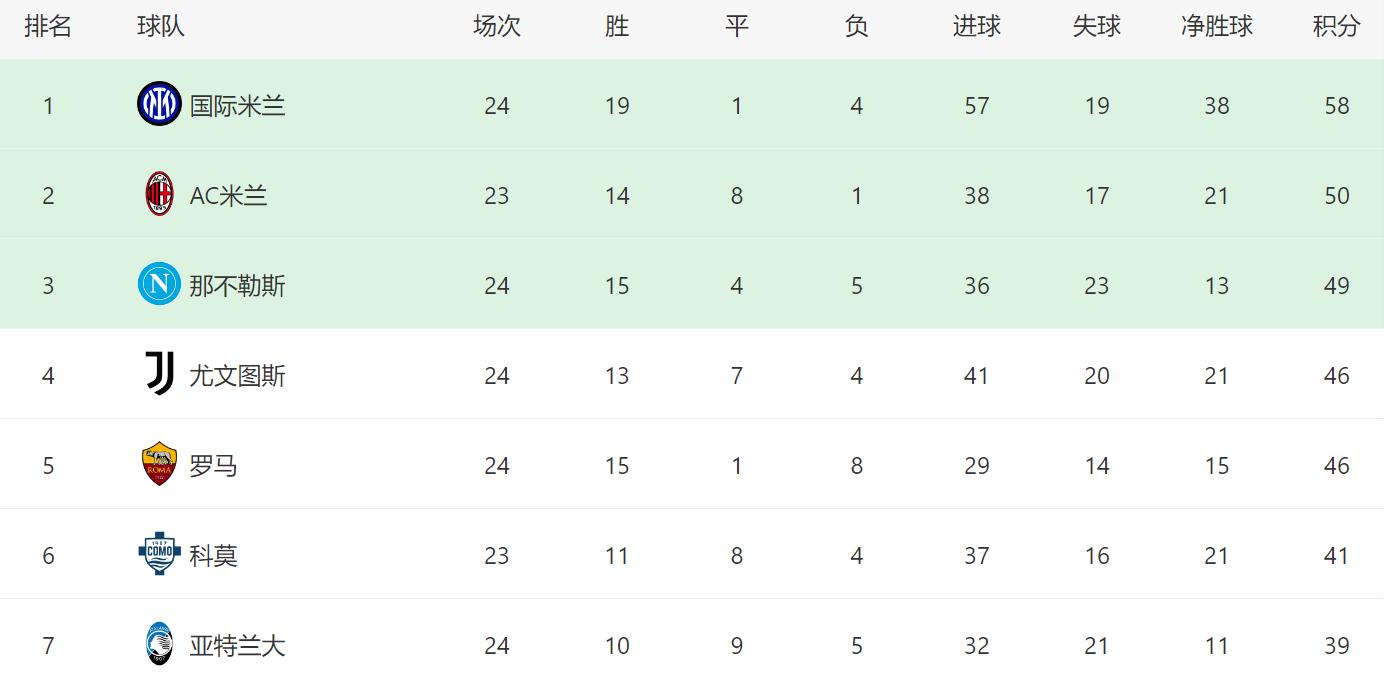The width and height of the screenshot is (1384, 687).
Task: Click the Juventus club logo
Action: [x=159, y=375]
